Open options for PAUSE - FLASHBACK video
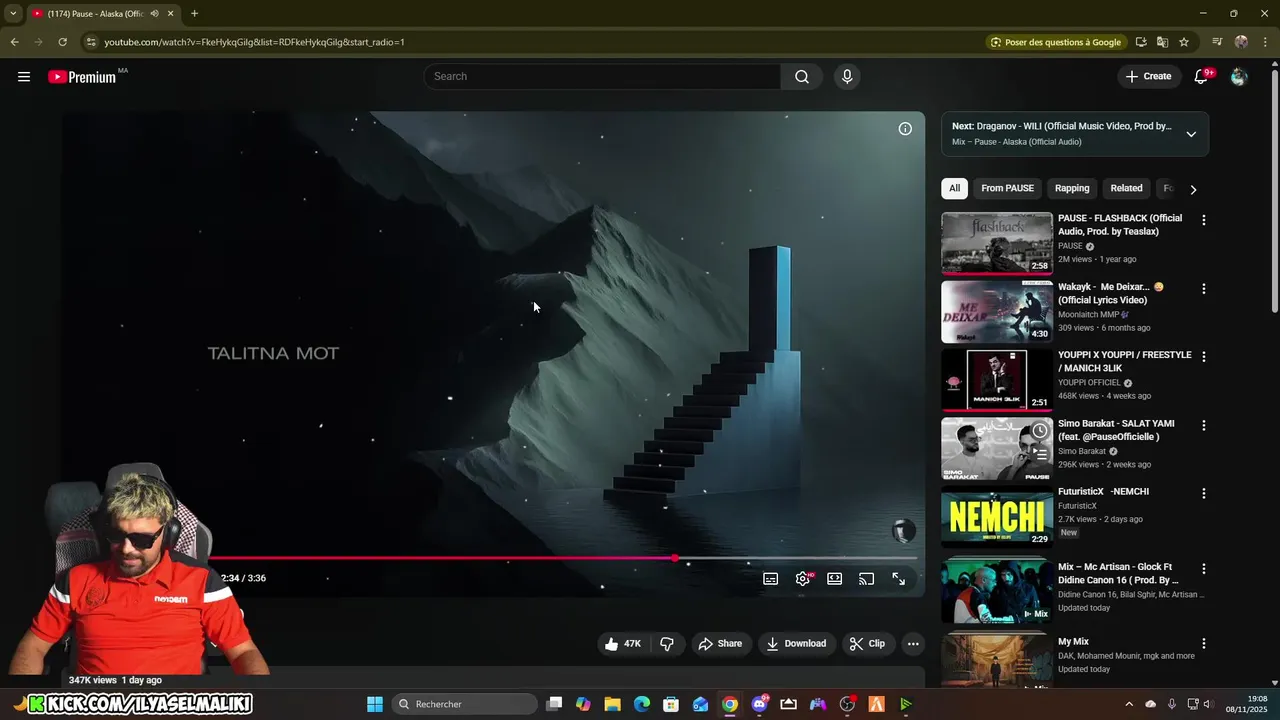Viewport: 1280px width, 720px height. (1204, 220)
